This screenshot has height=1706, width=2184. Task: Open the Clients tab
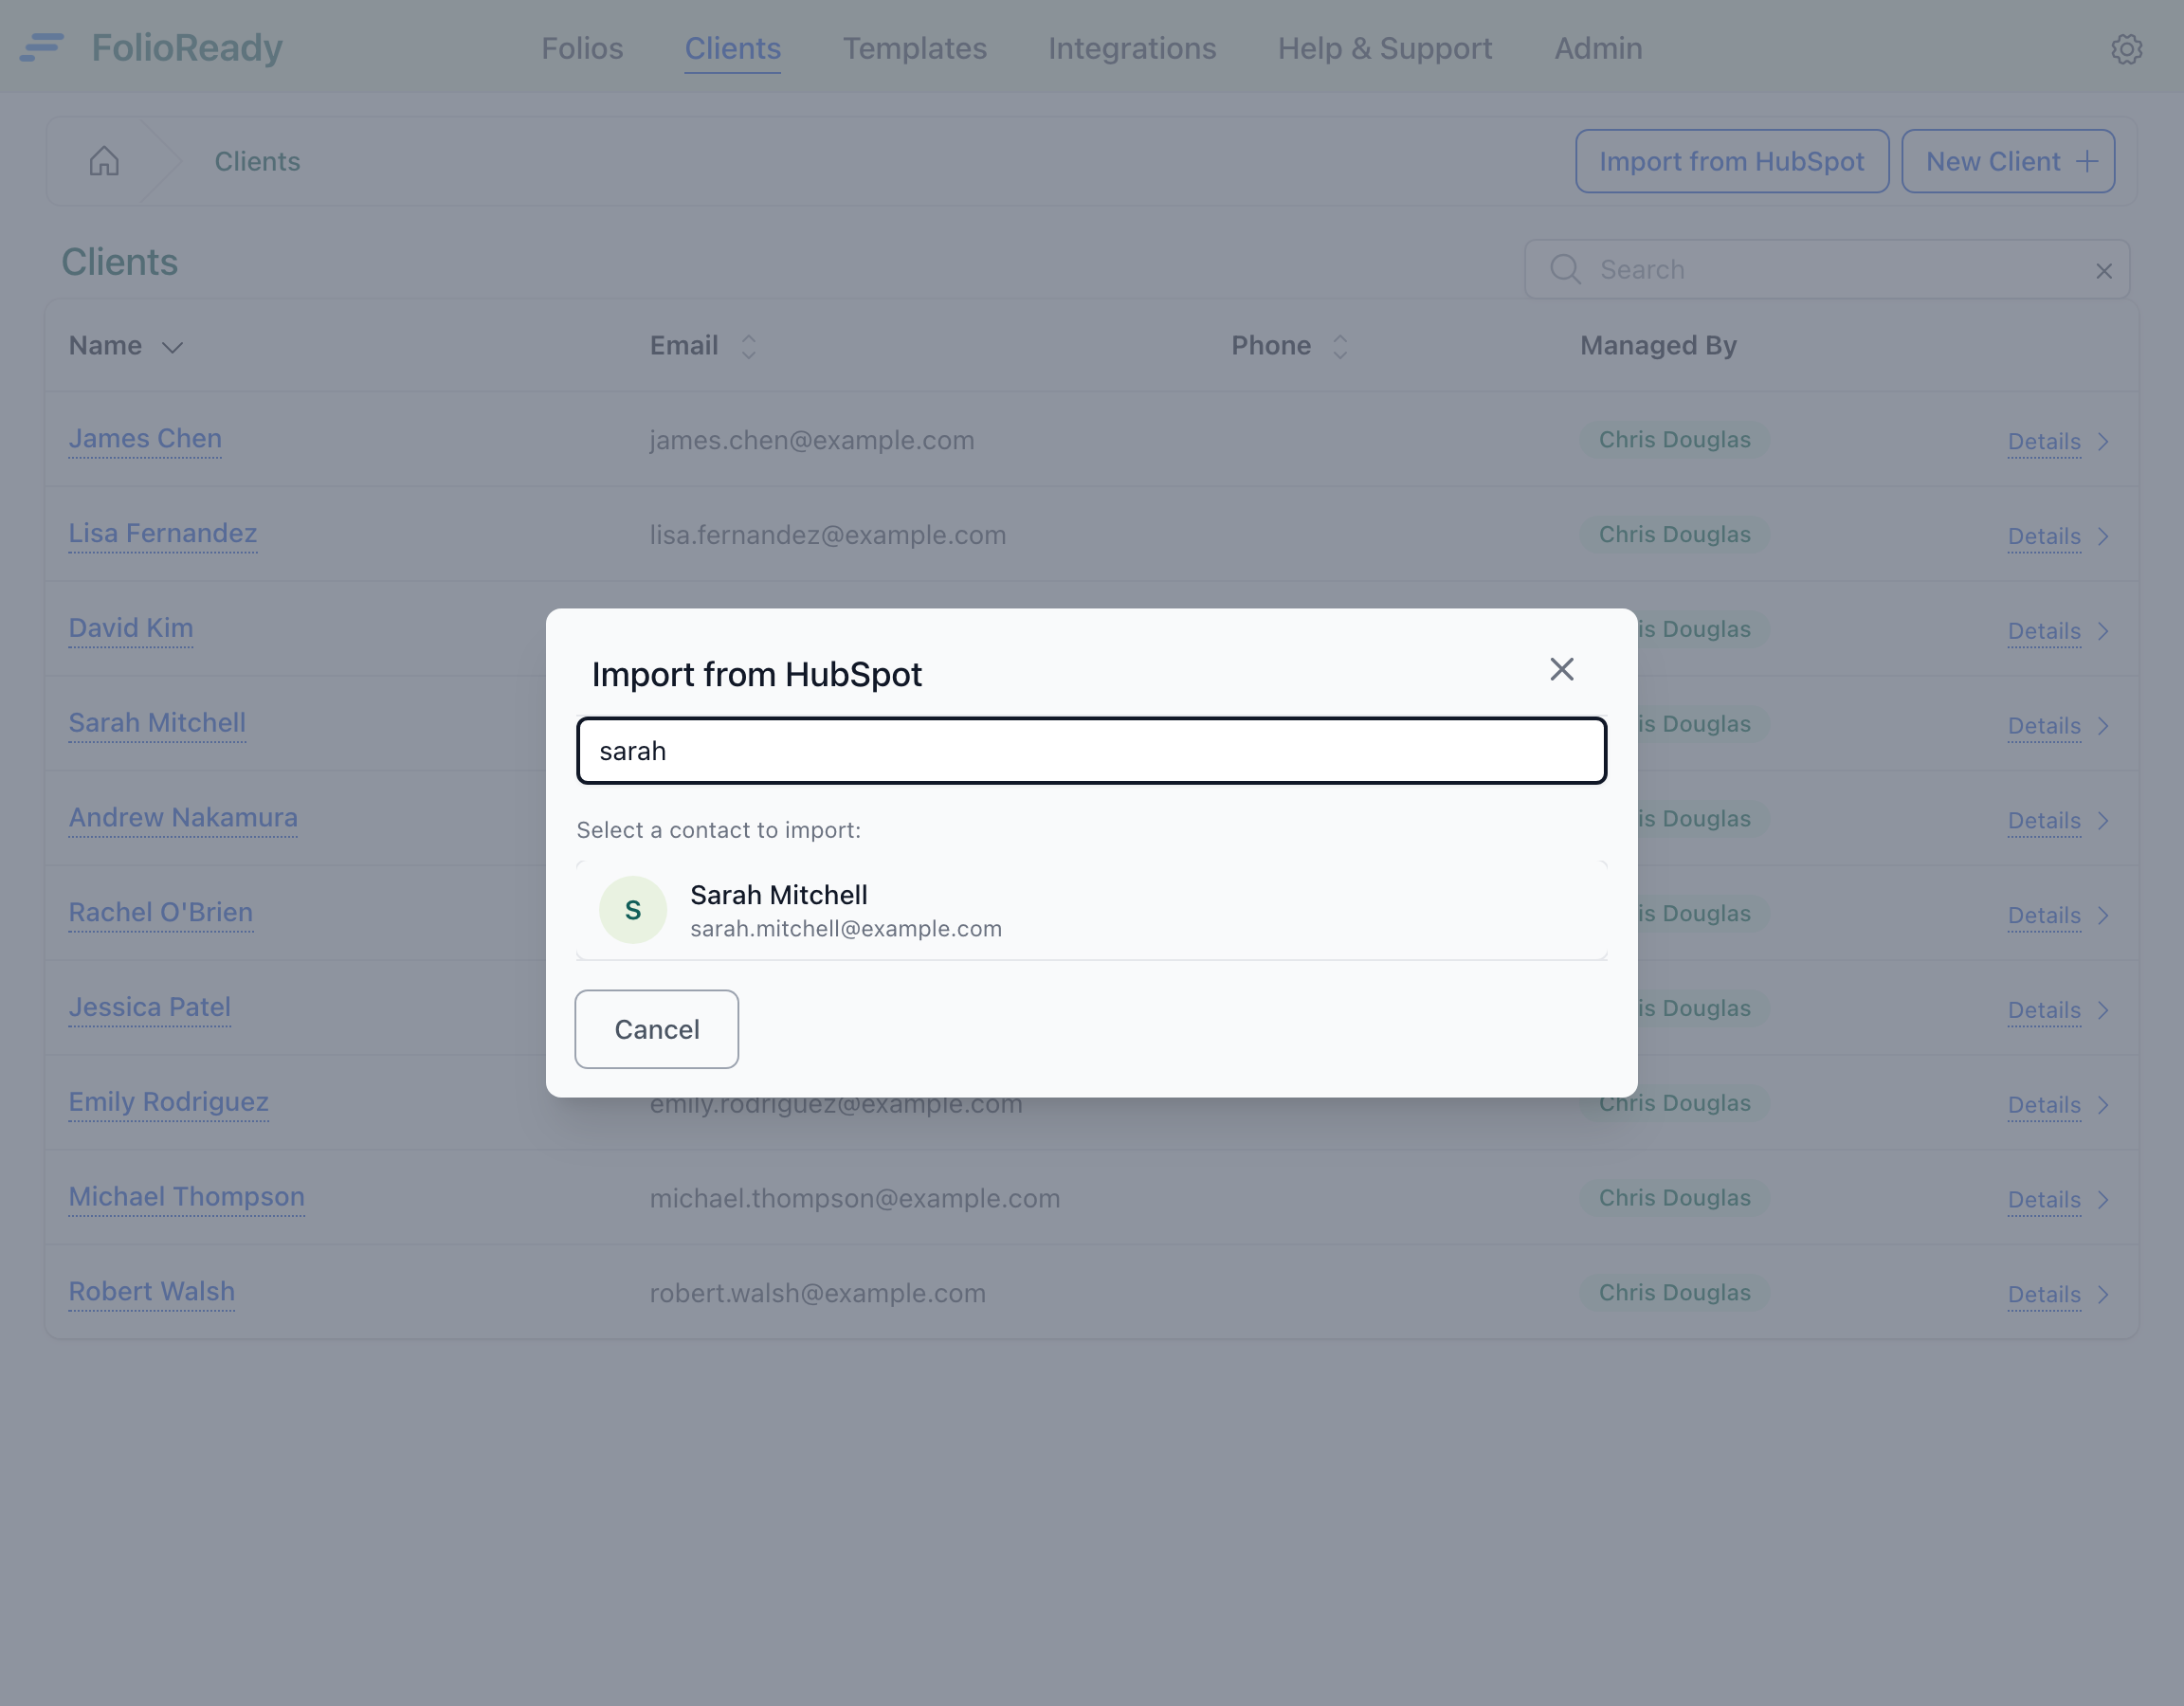pyautogui.click(x=732, y=48)
